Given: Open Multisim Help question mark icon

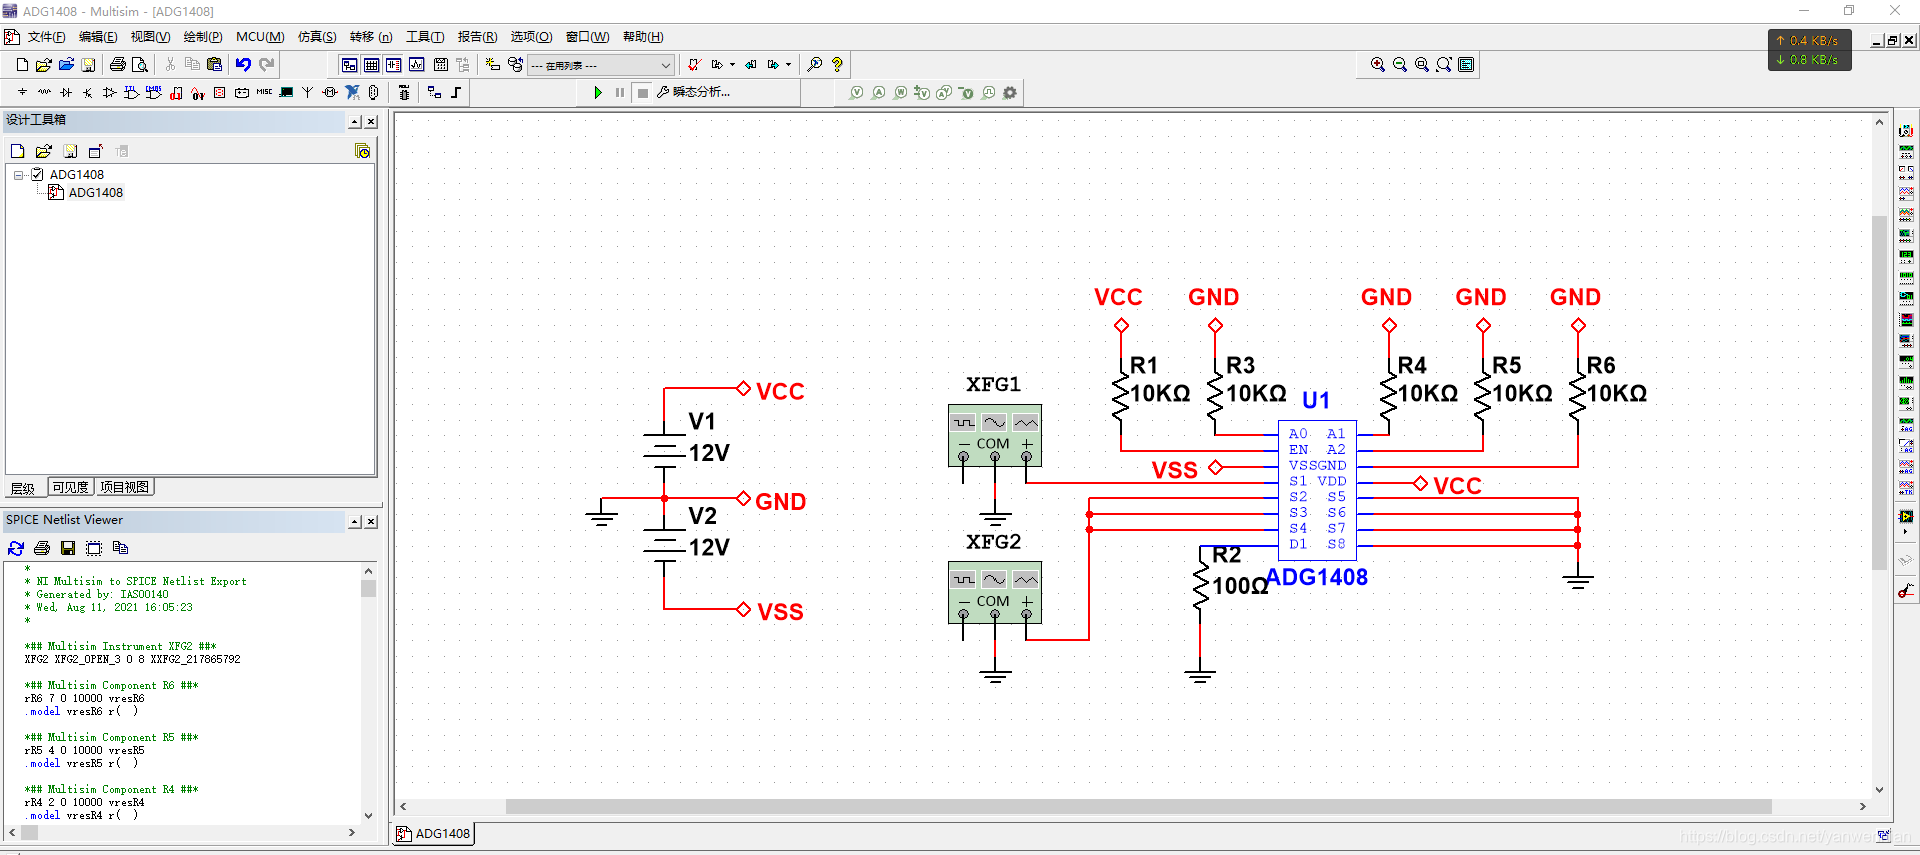Looking at the screenshot, I should pos(837,65).
